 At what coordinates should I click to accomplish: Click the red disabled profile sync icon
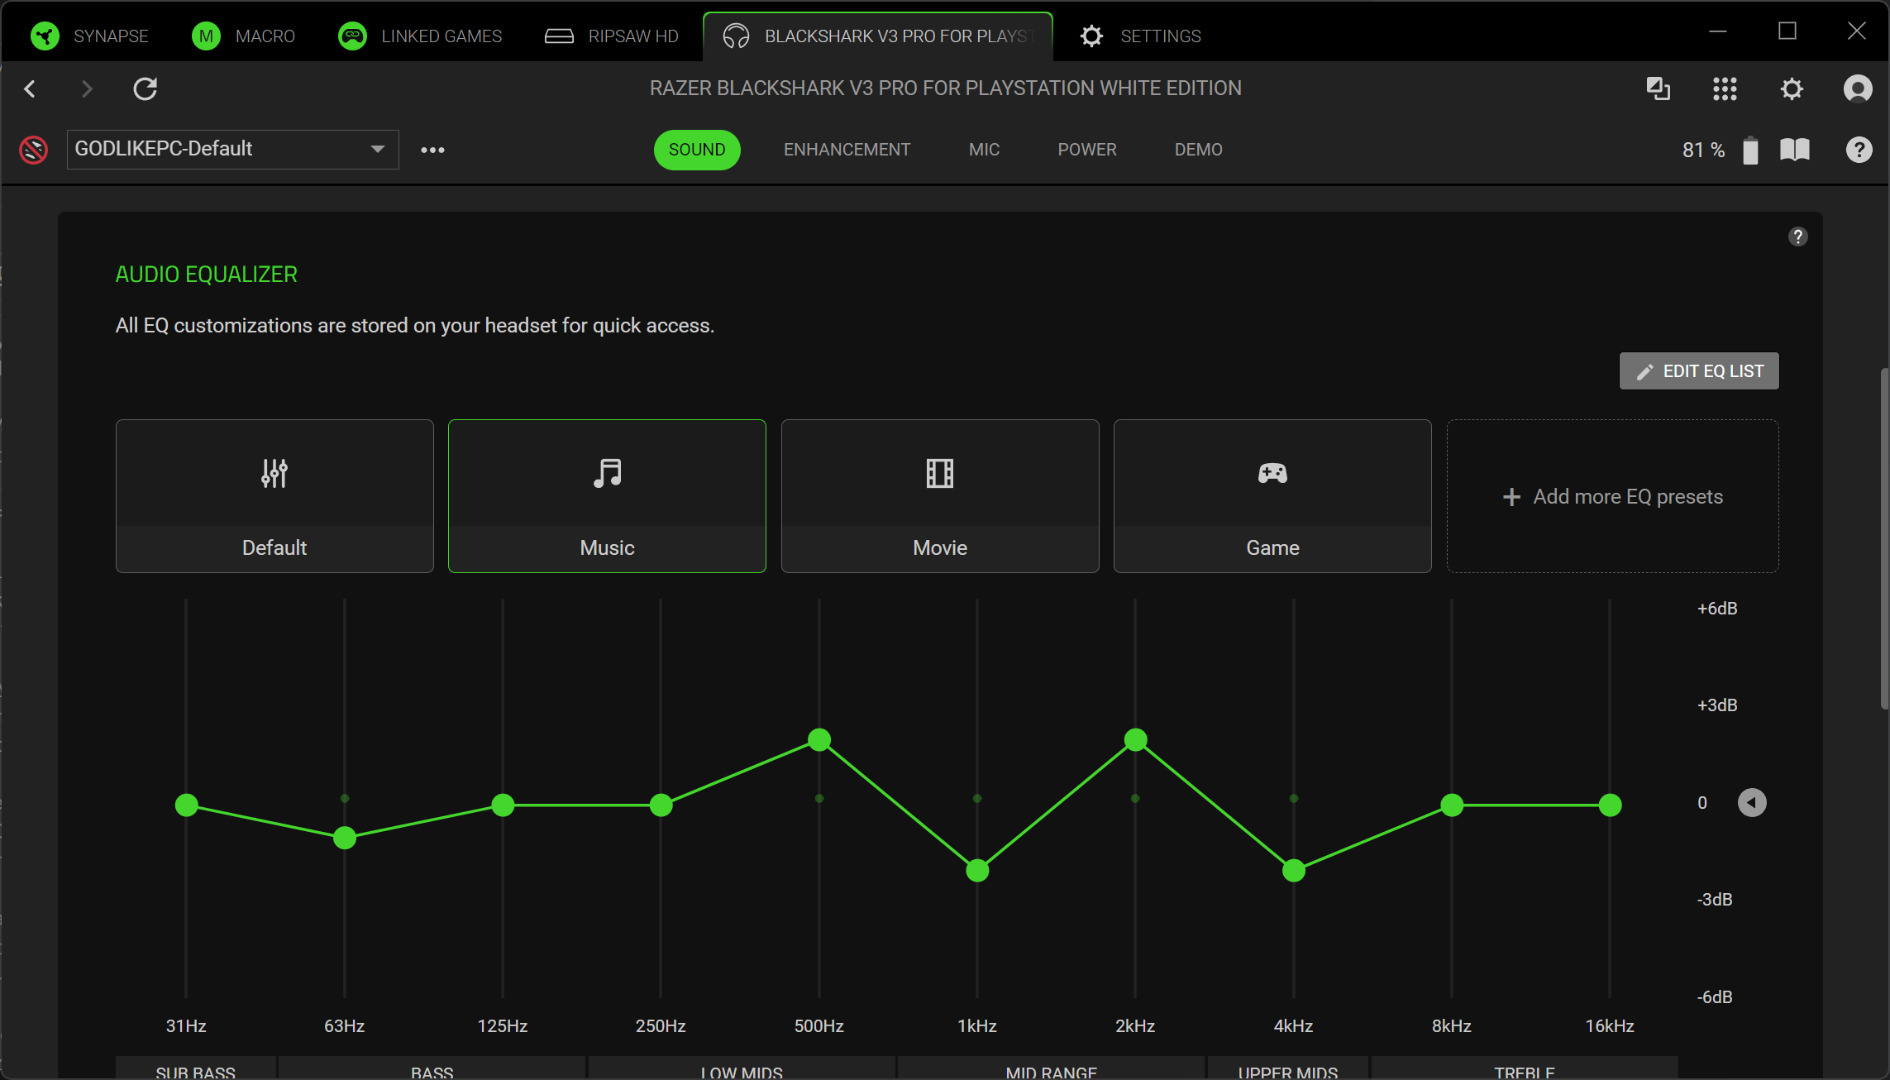34,150
